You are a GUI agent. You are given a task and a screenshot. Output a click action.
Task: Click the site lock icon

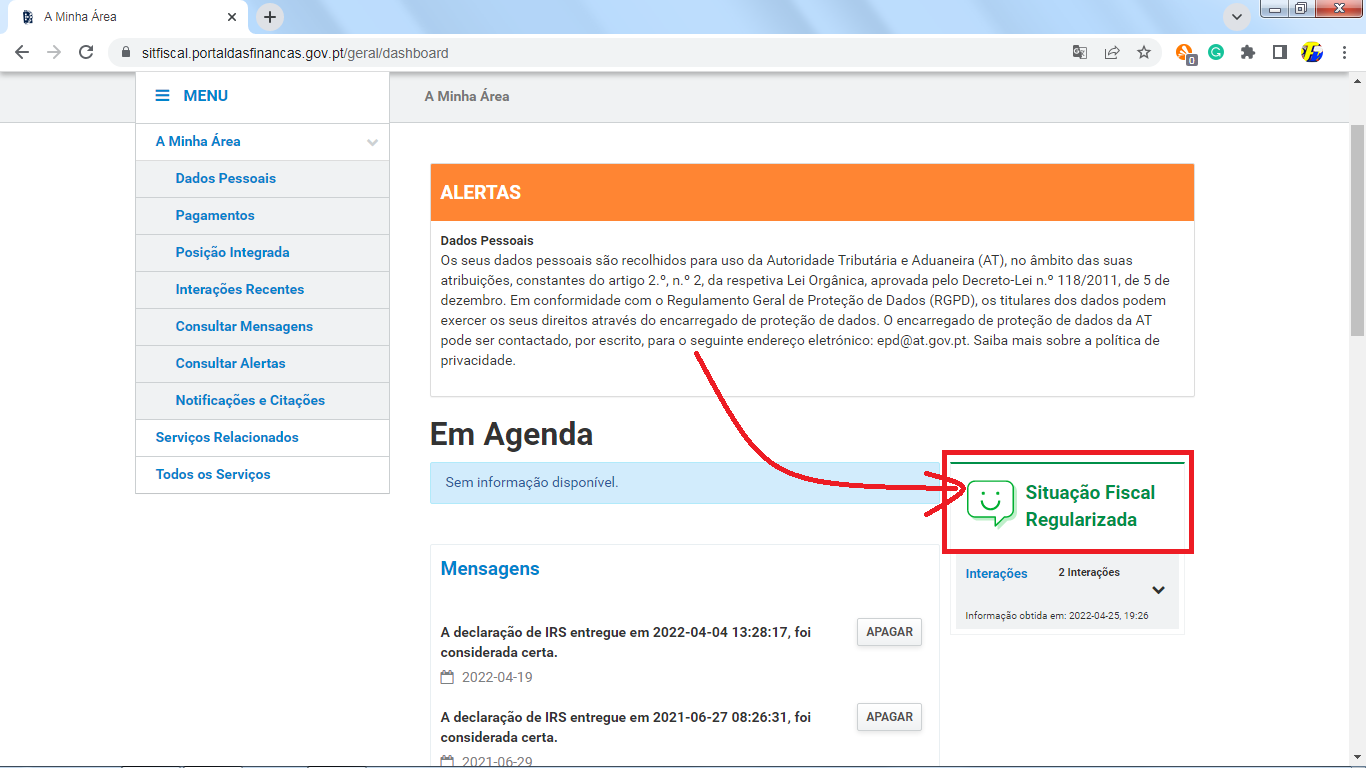(x=125, y=53)
